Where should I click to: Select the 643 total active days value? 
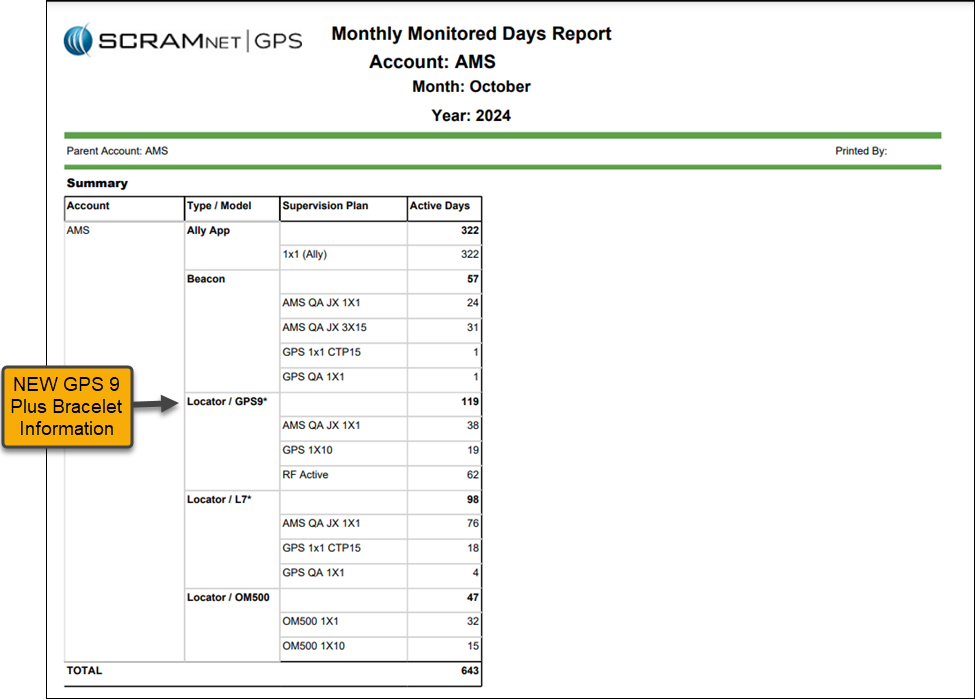470,671
